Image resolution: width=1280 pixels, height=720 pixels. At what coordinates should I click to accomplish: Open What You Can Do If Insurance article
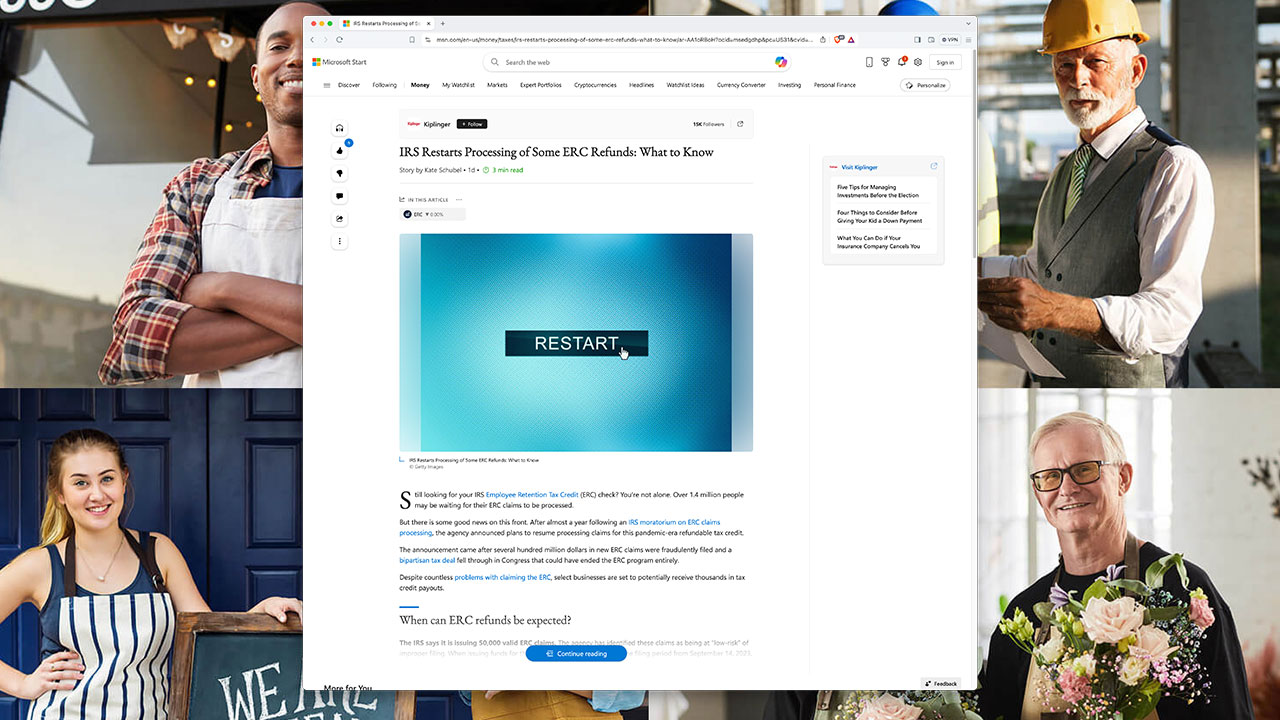pyautogui.click(x=879, y=242)
